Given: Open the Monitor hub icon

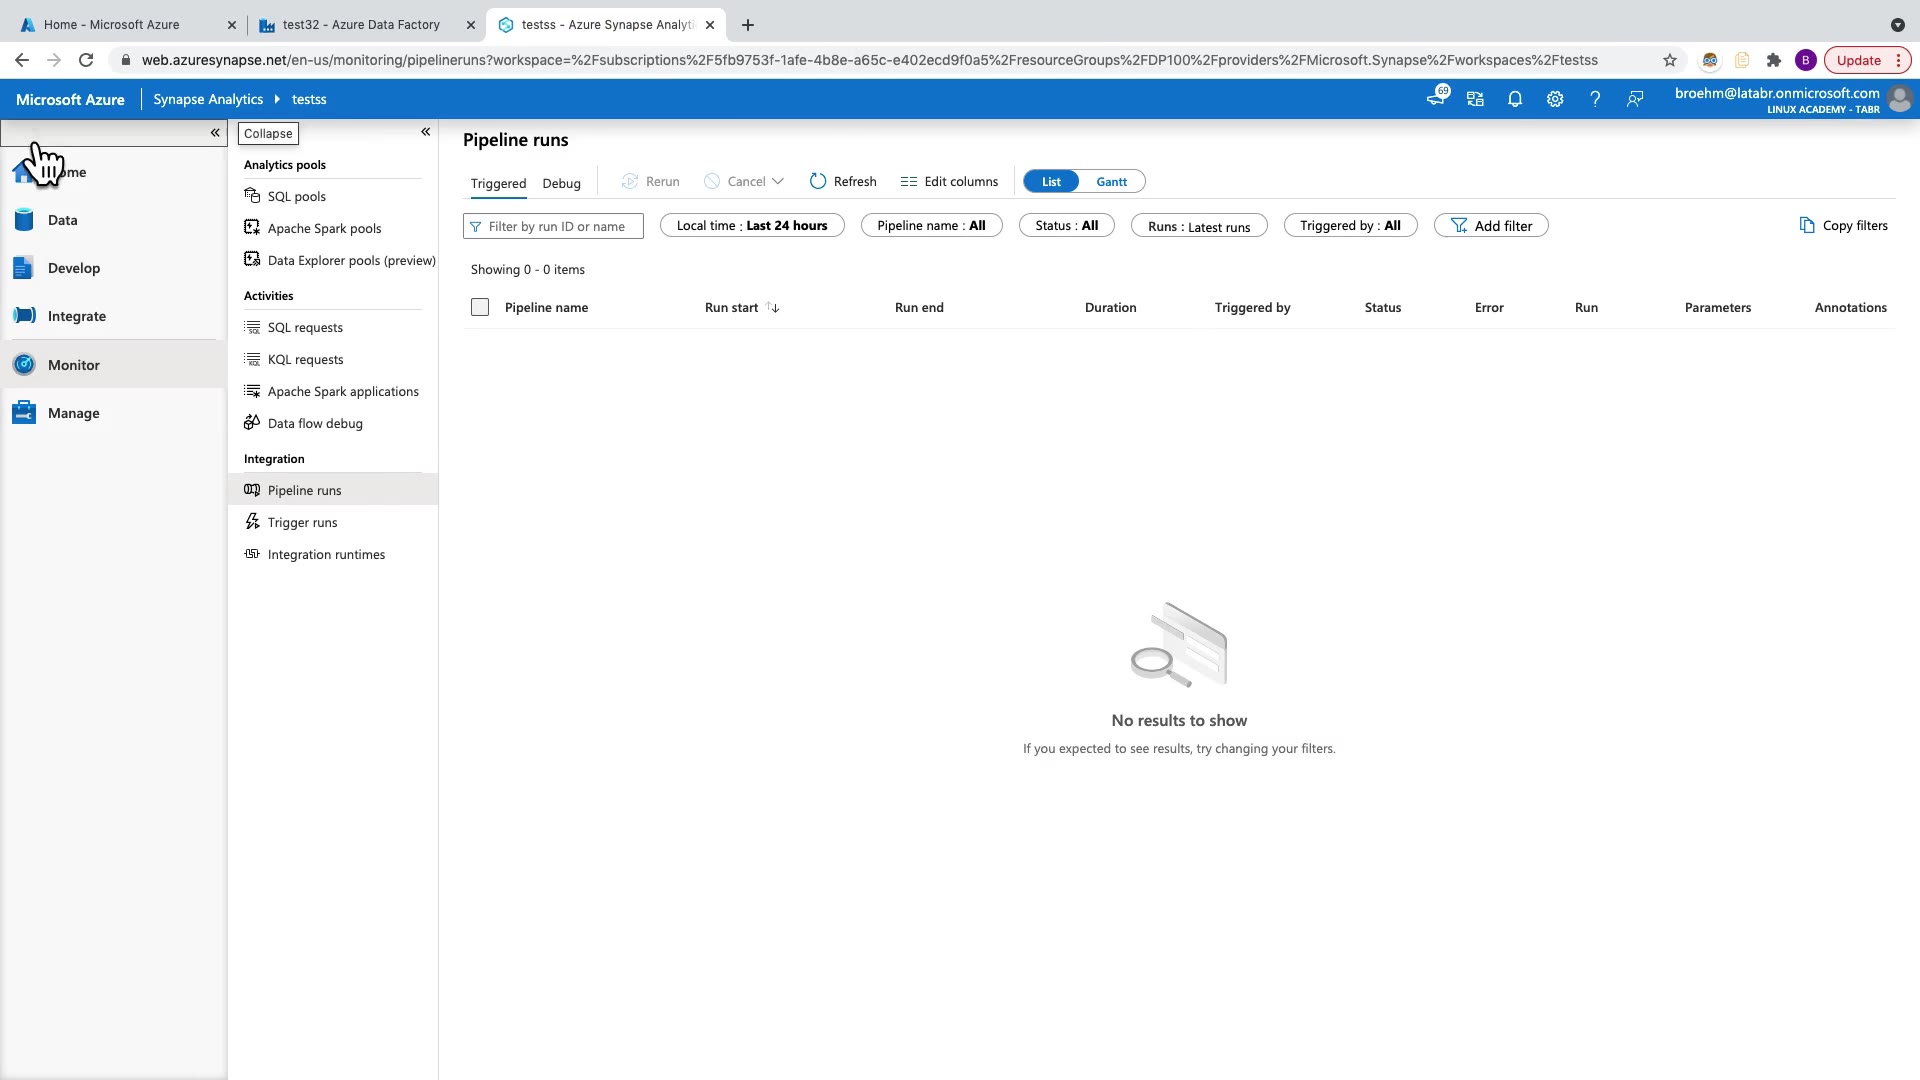Looking at the screenshot, I should pos(25,365).
